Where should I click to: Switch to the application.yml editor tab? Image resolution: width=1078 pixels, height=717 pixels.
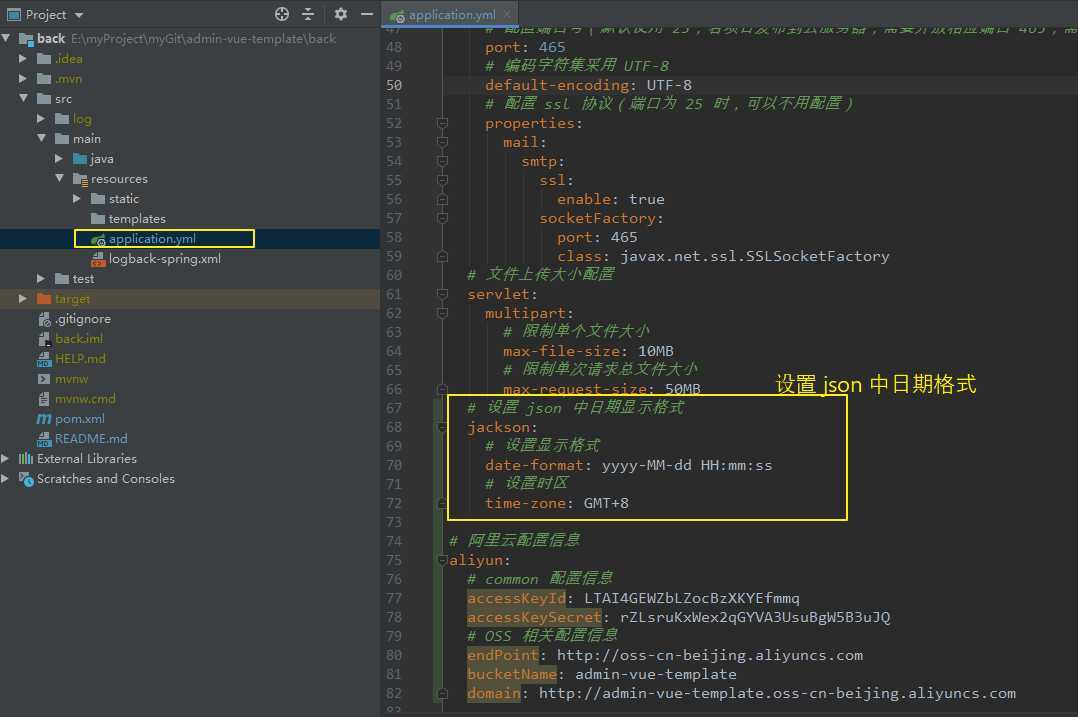(452, 14)
